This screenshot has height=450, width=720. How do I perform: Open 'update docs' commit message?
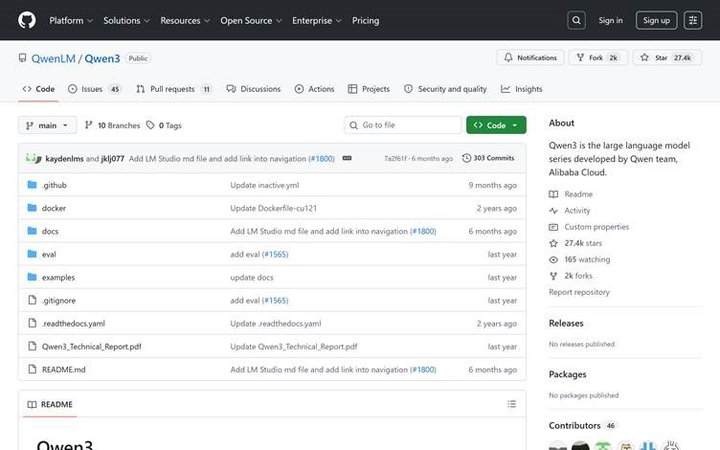252,277
